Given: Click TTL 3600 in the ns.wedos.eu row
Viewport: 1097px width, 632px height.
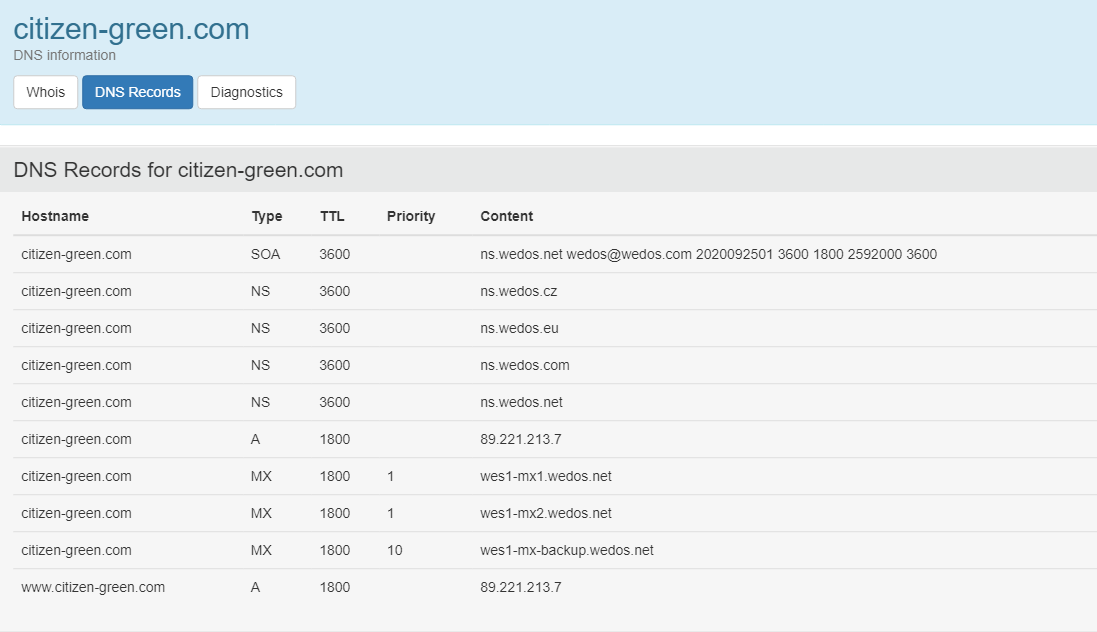Looking at the screenshot, I should click(334, 328).
